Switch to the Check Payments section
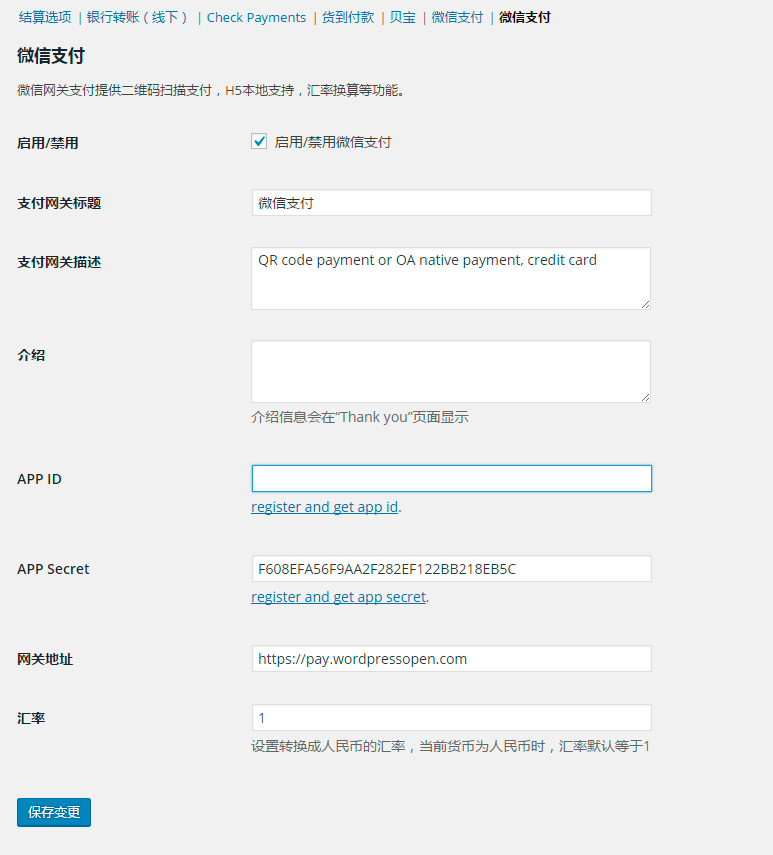This screenshot has height=855, width=773. pos(256,17)
